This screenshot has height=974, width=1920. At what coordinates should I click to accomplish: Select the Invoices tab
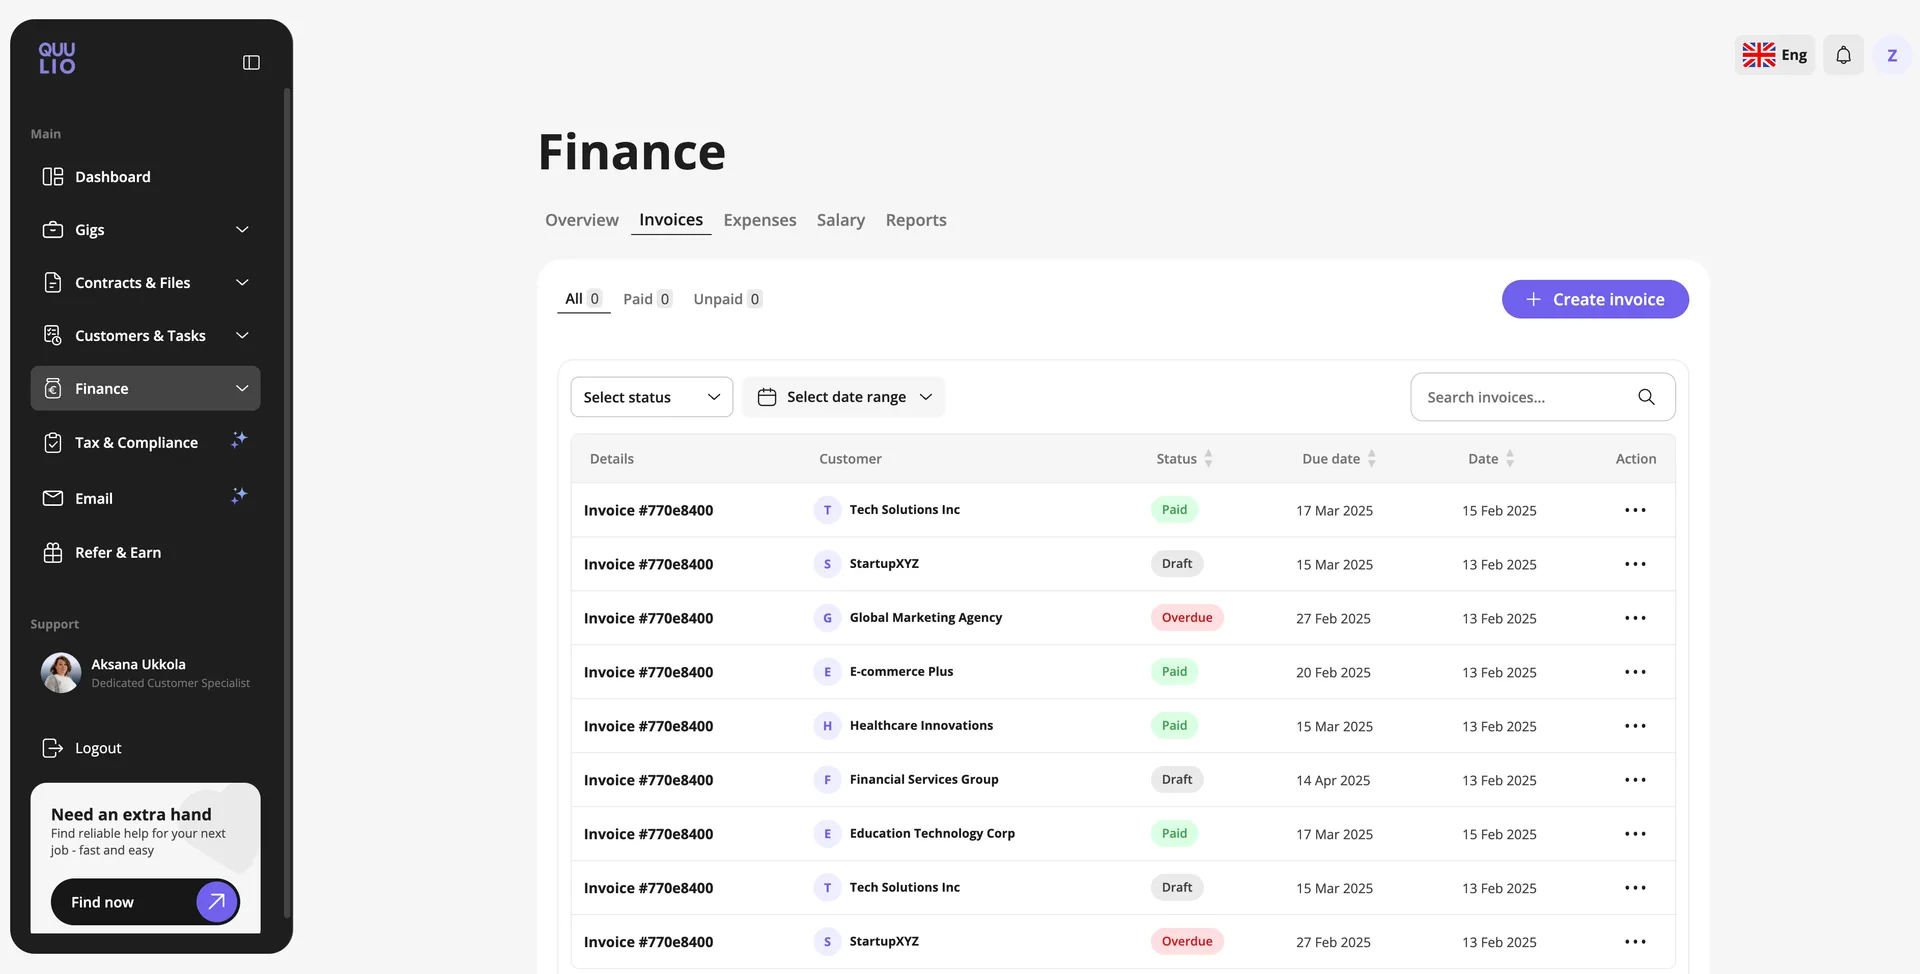671,220
